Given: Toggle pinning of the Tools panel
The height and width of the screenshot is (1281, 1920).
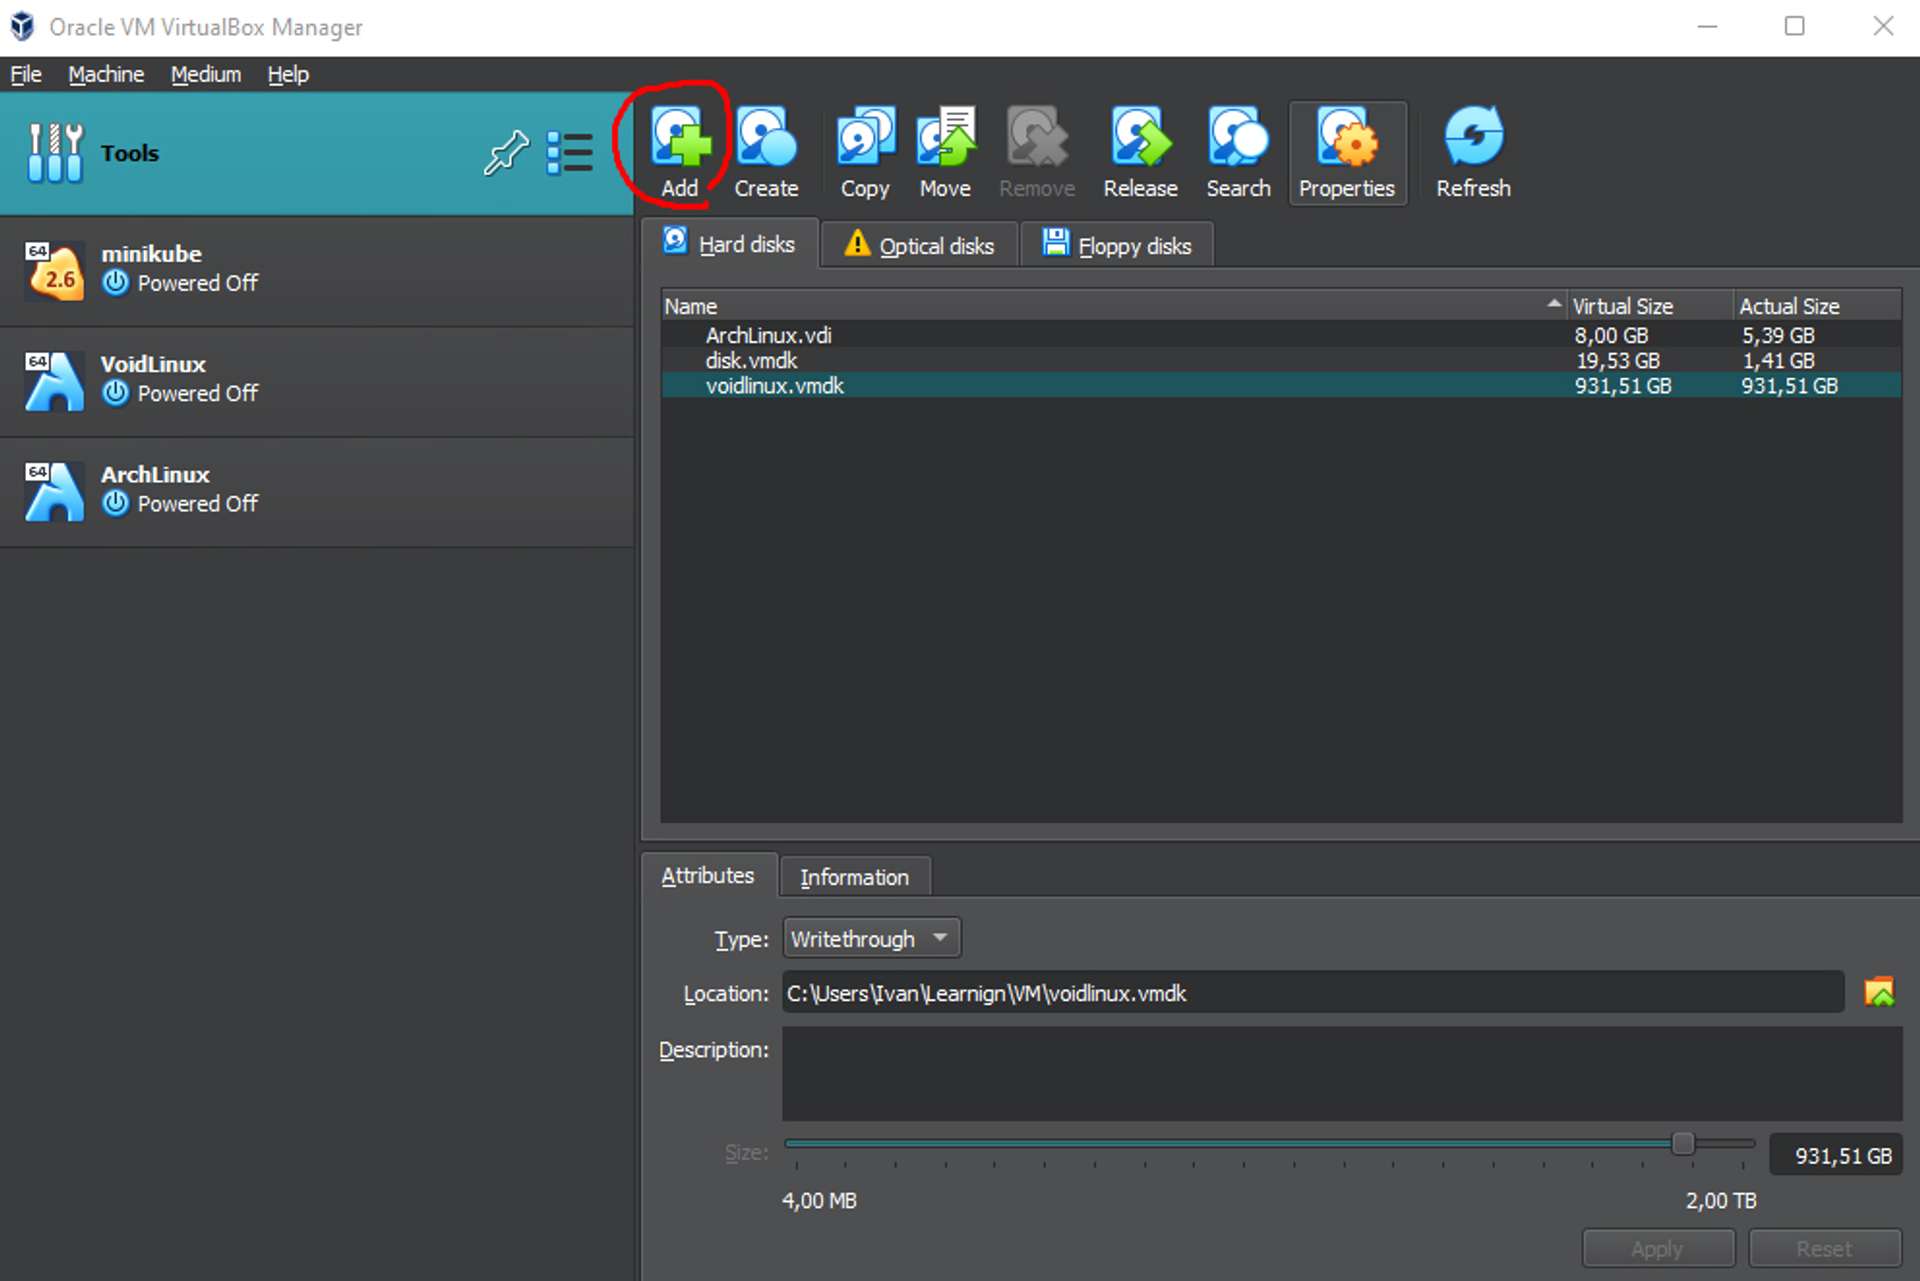Looking at the screenshot, I should [506, 152].
